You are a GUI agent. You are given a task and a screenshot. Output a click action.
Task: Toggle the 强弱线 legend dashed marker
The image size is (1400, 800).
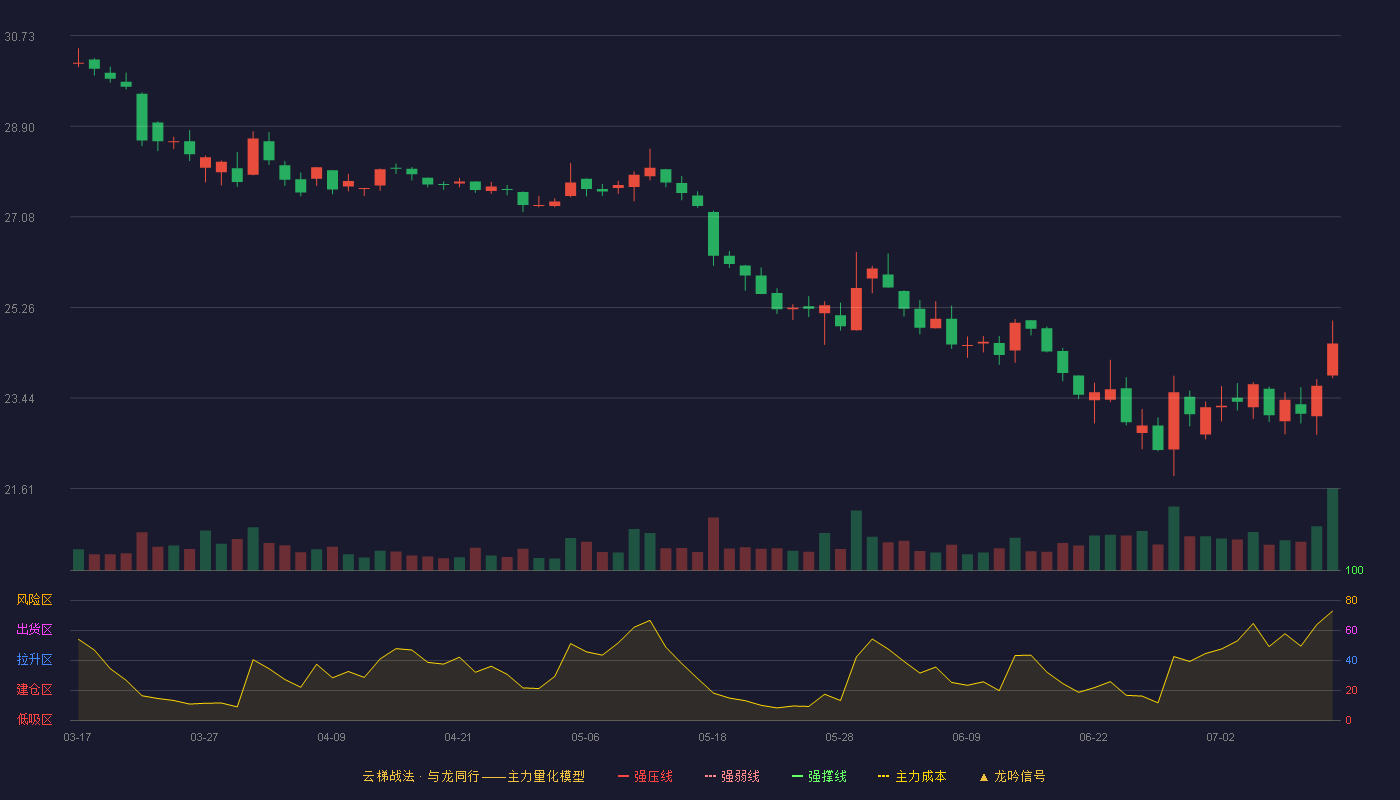pyautogui.click(x=710, y=776)
